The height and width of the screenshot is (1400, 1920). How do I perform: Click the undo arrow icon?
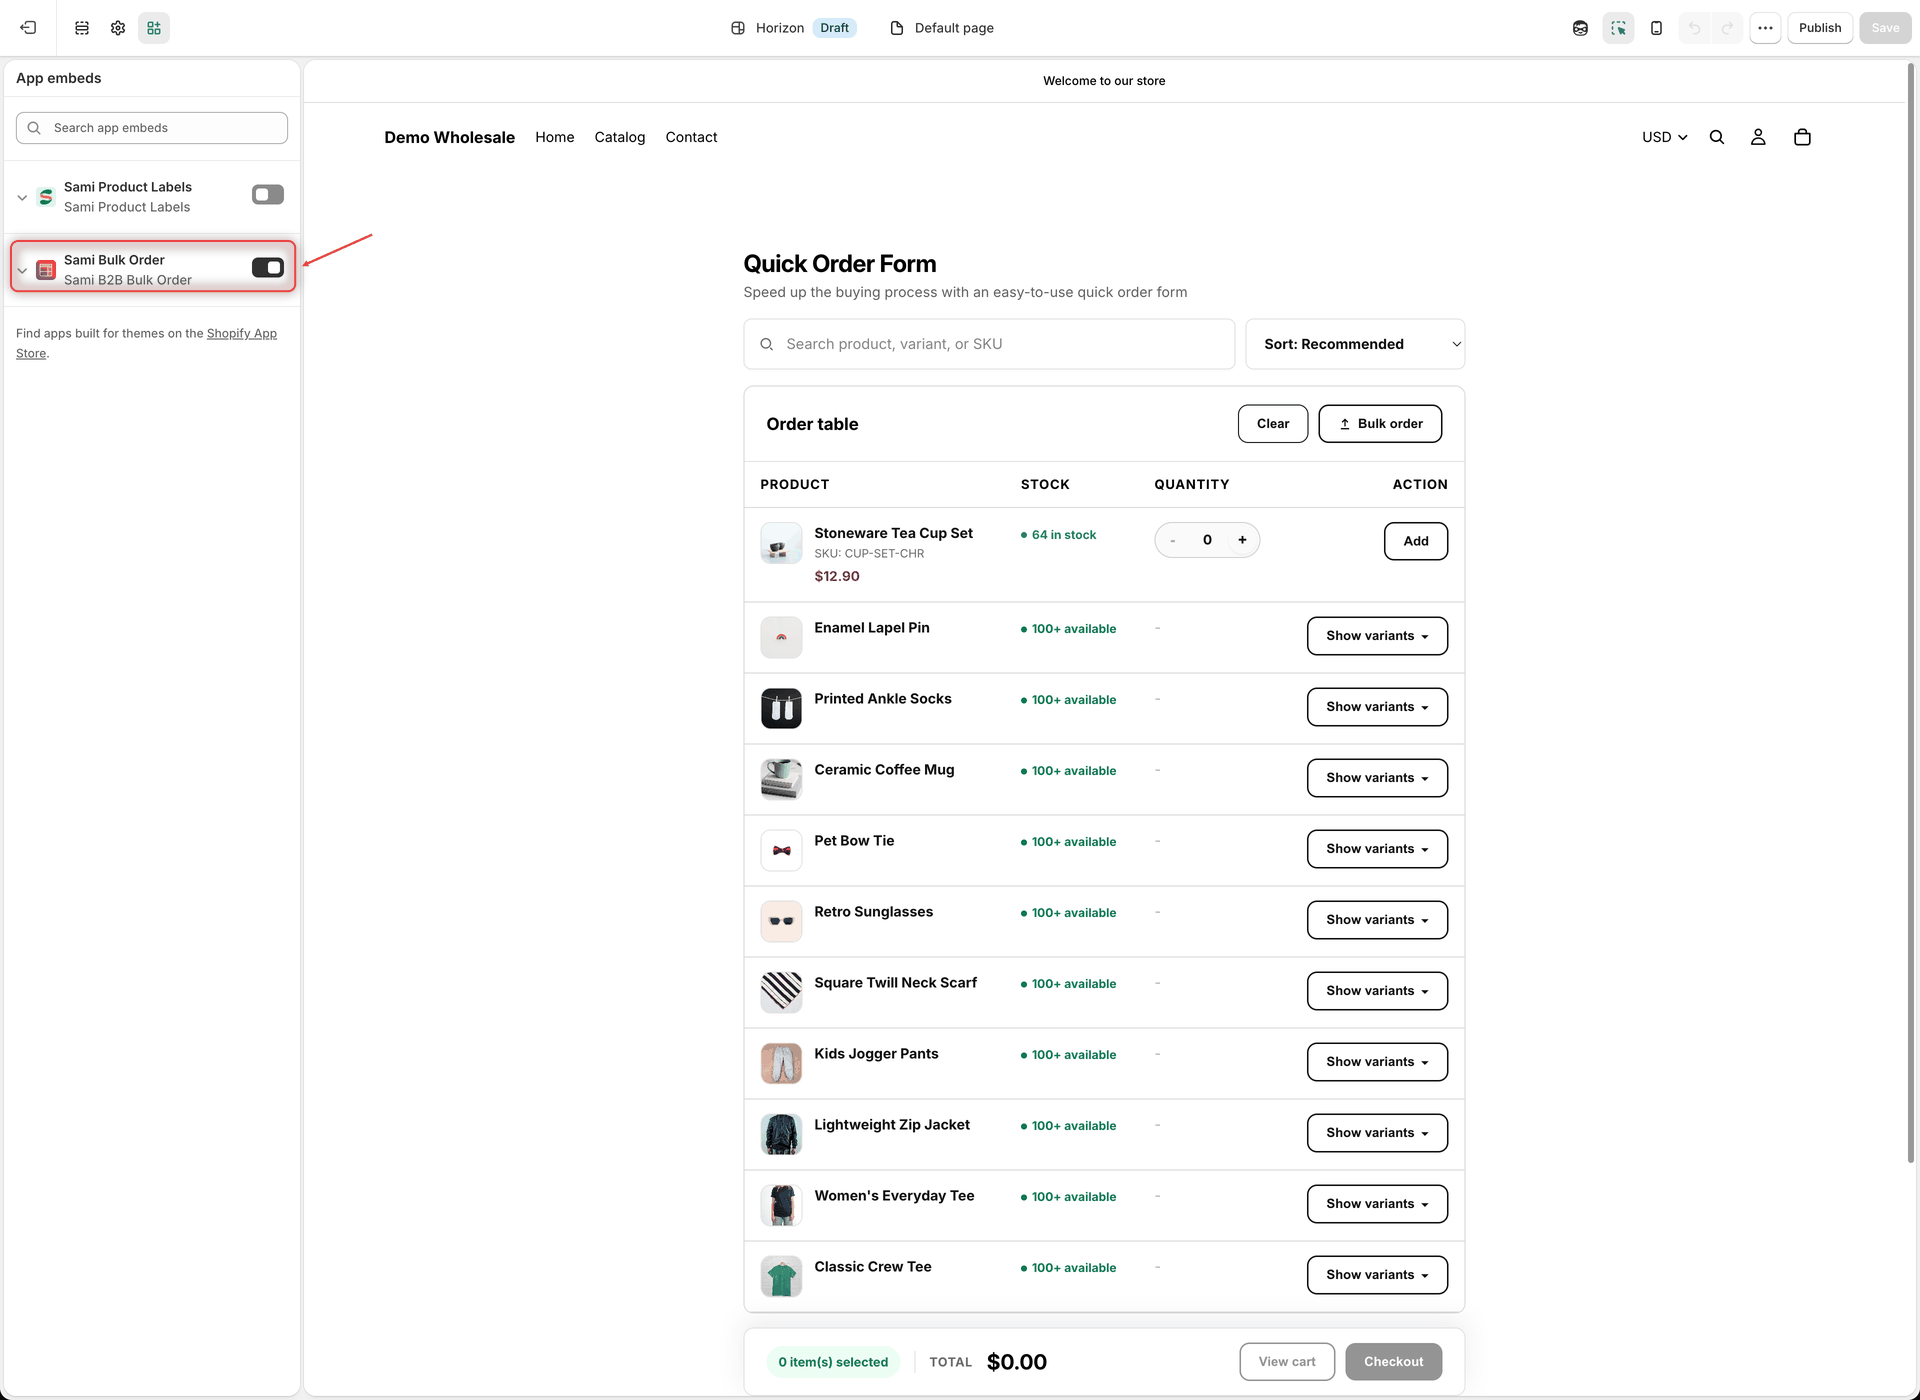(x=1694, y=28)
